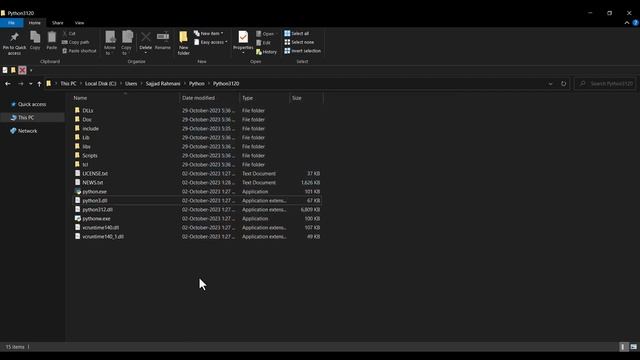Click Edit in the Open group
640x360 pixels.
tap(264, 43)
